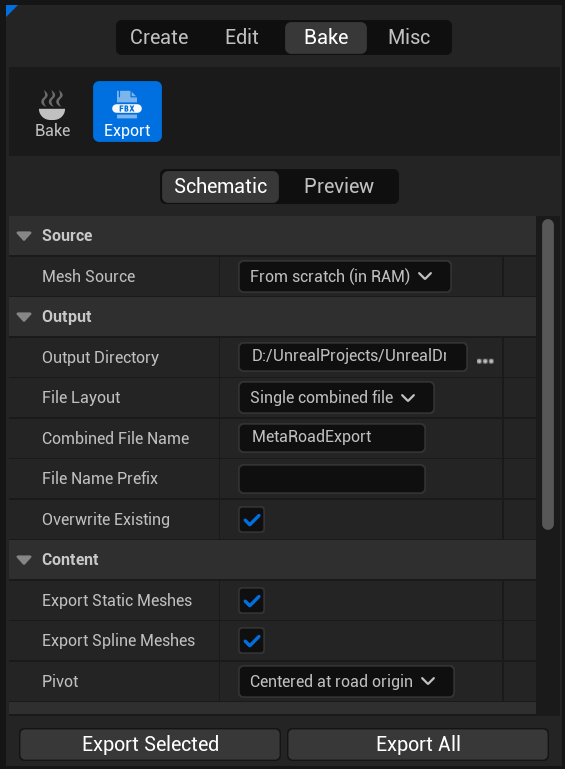Click the Output Directory path field
The width and height of the screenshot is (565, 769).
[x=353, y=357]
